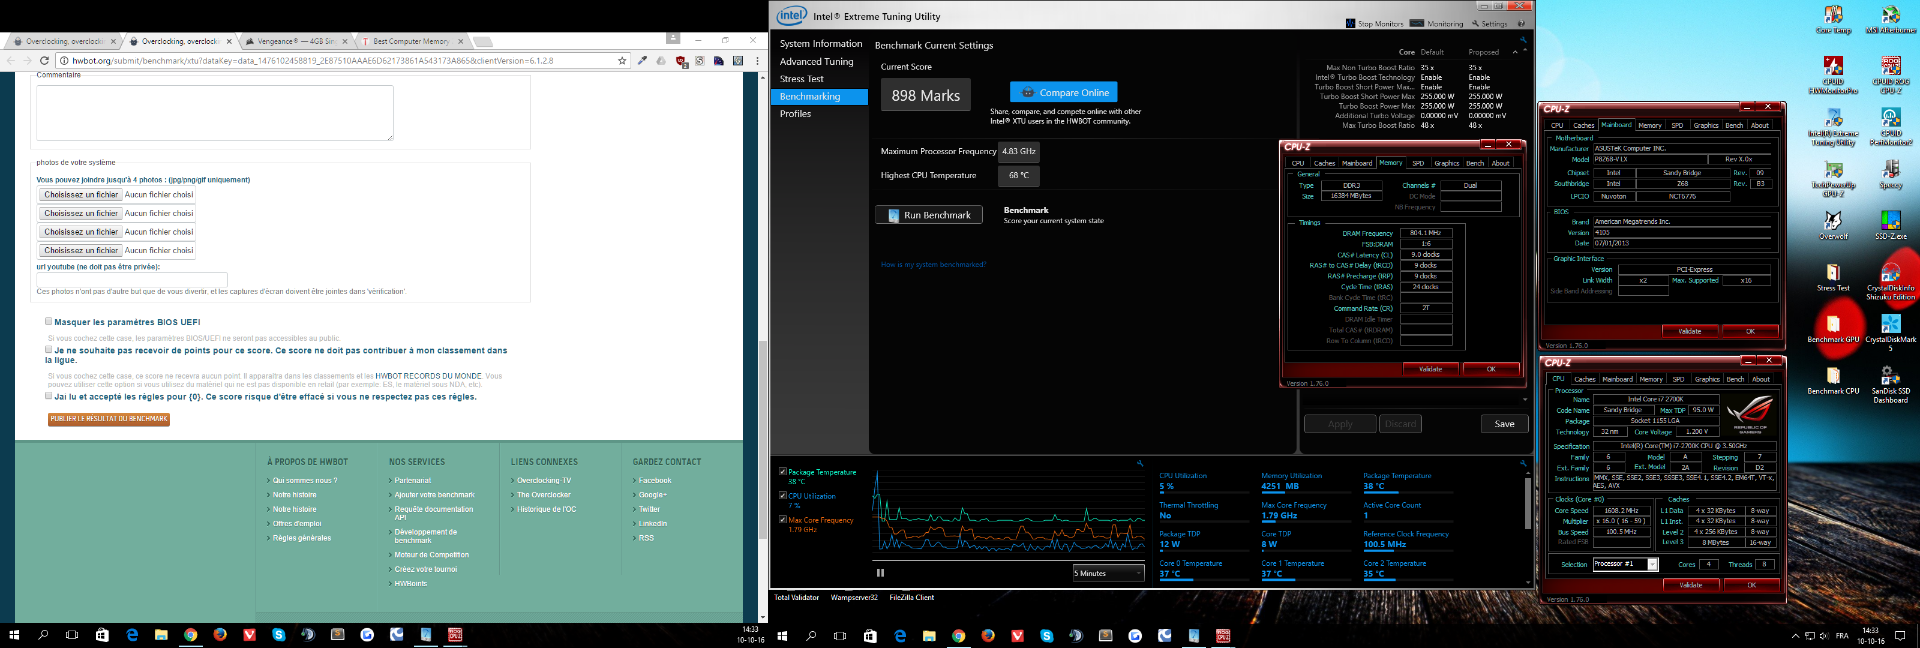The width and height of the screenshot is (1920, 648).
Task: Open Overwolf desktop icon
Action: 1833,225
